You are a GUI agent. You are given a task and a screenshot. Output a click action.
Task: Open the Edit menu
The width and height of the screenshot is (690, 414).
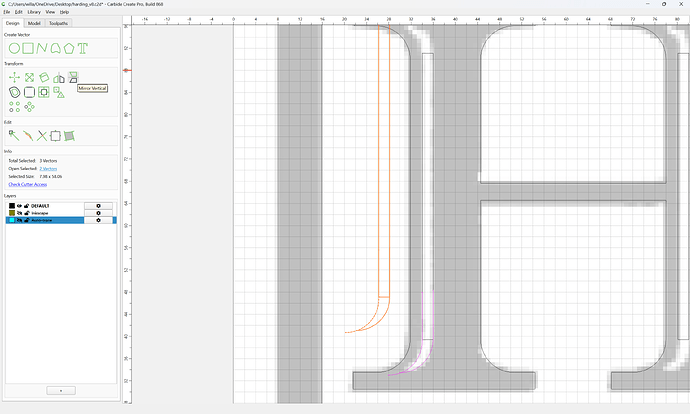click(x=18, y=12)
